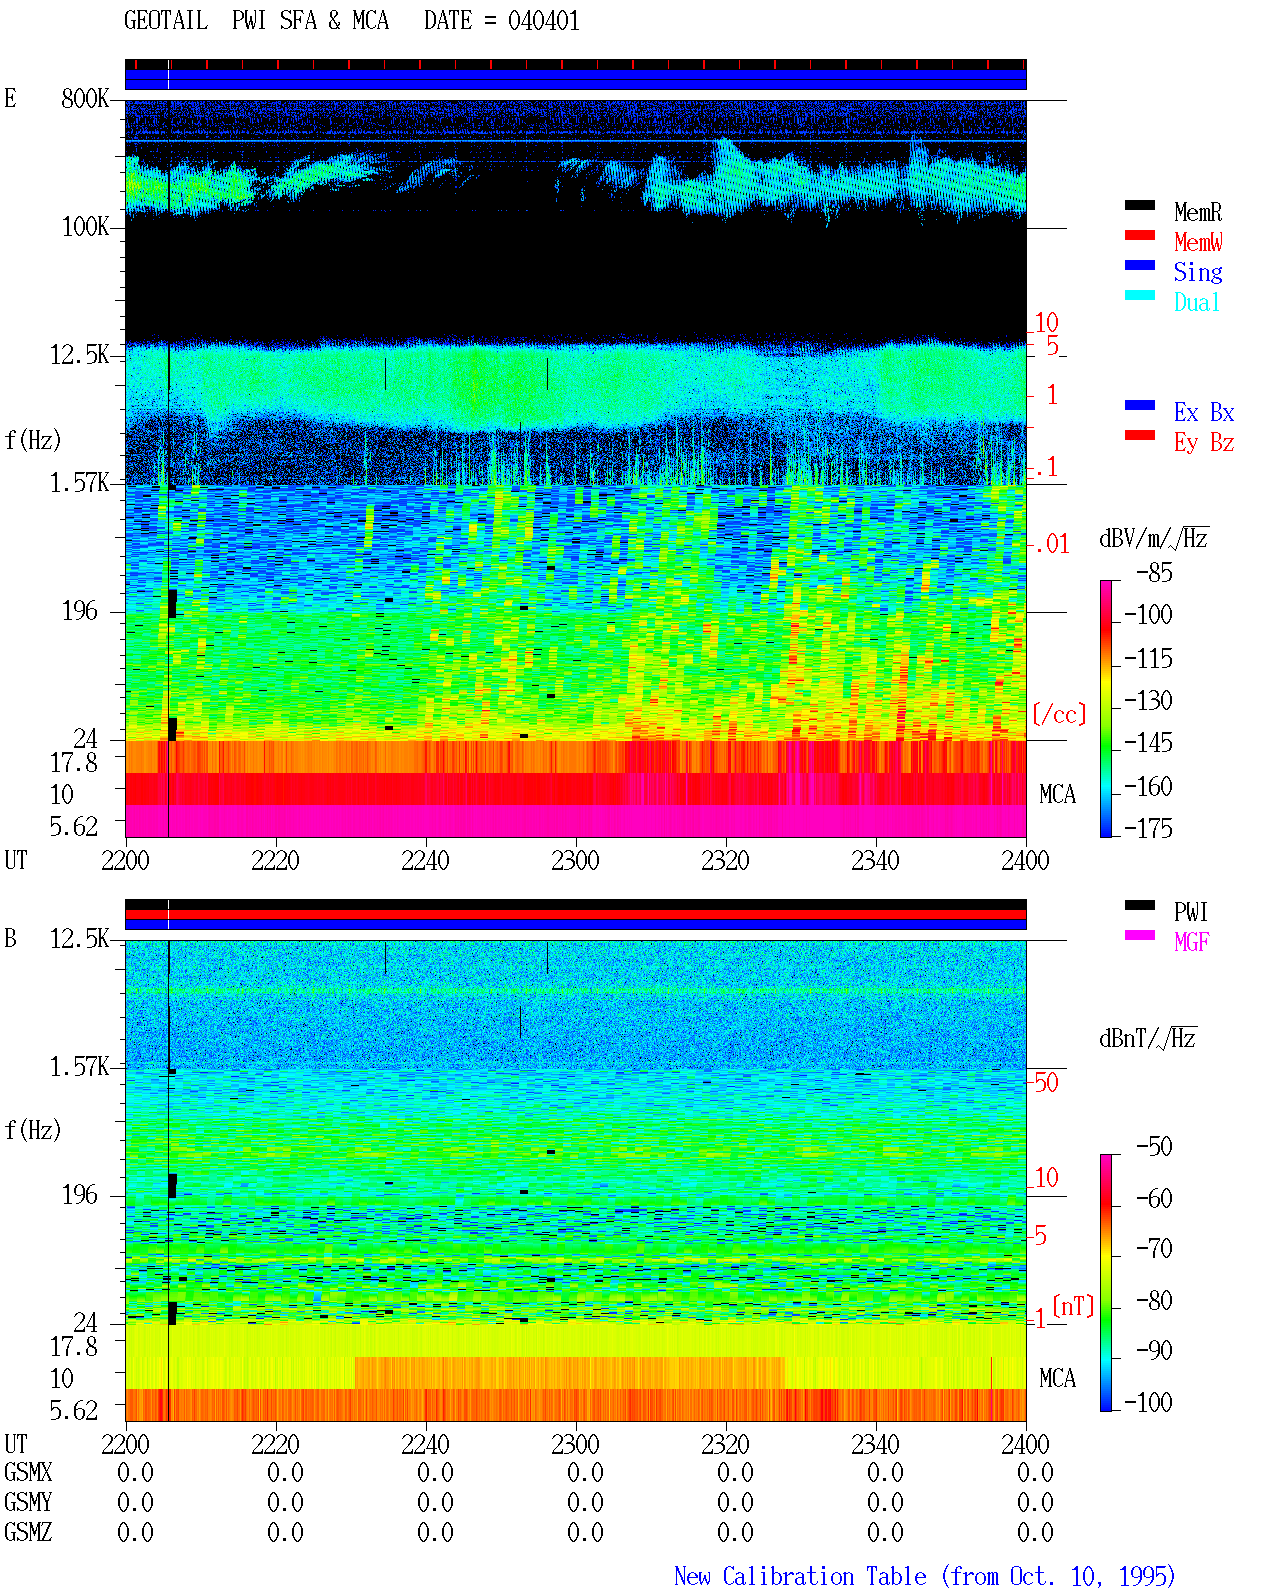
Task: Click the '-85' color scale value
Action: (x=1155, y=573)
